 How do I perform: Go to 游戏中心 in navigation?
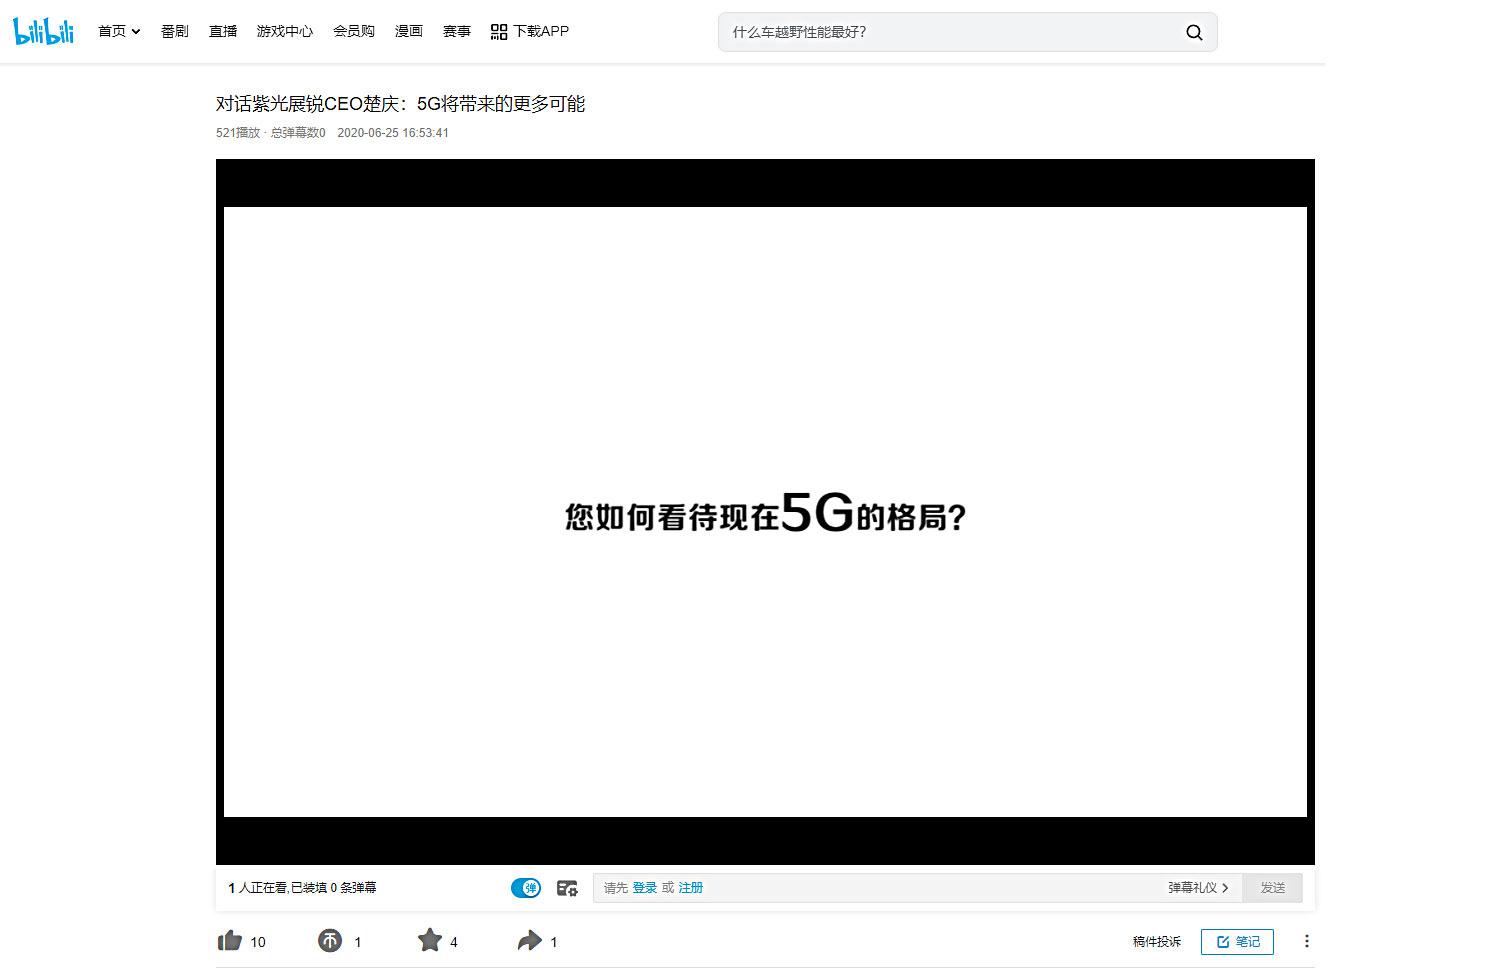pos(285,32)
